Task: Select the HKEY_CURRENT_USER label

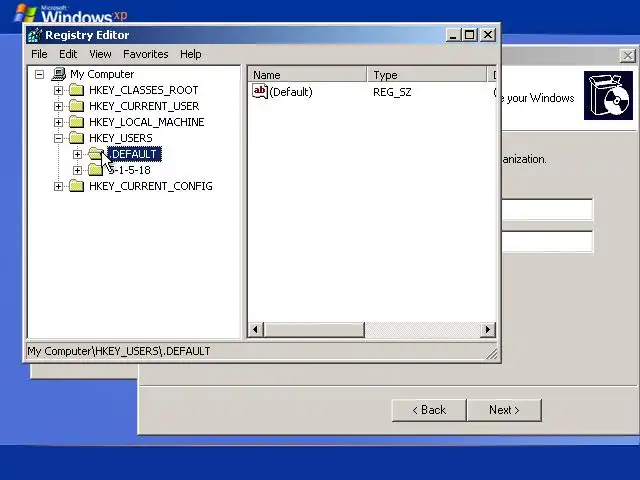Action: tap(144, 106)
